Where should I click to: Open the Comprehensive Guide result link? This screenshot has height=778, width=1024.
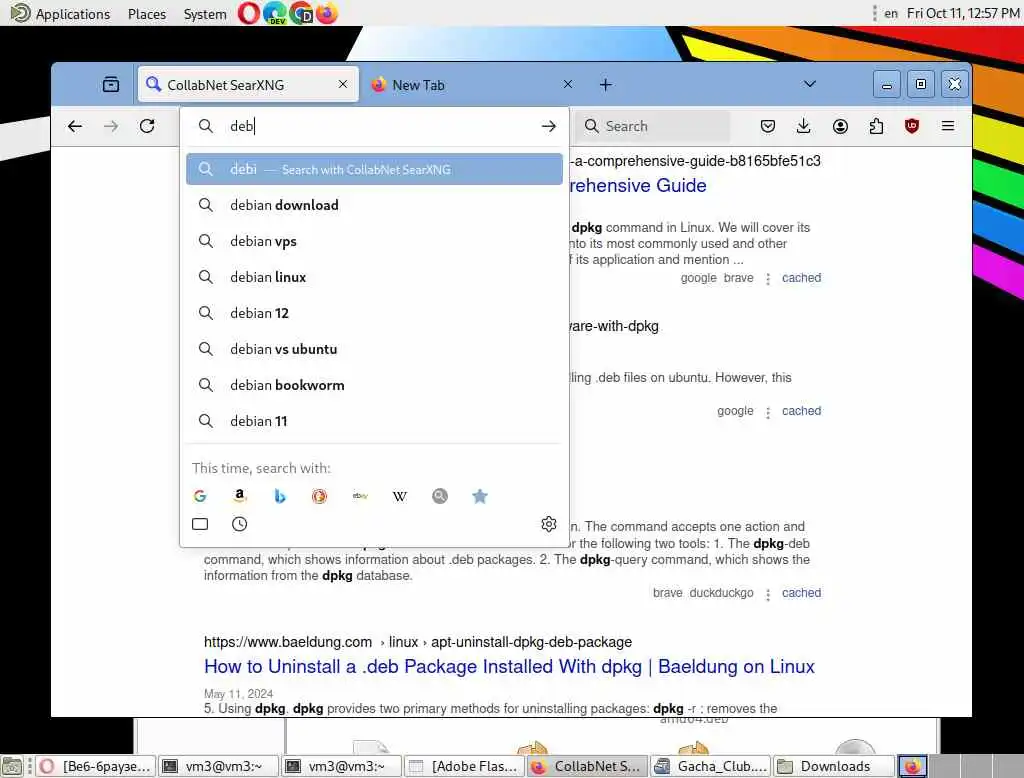(637, 186)
